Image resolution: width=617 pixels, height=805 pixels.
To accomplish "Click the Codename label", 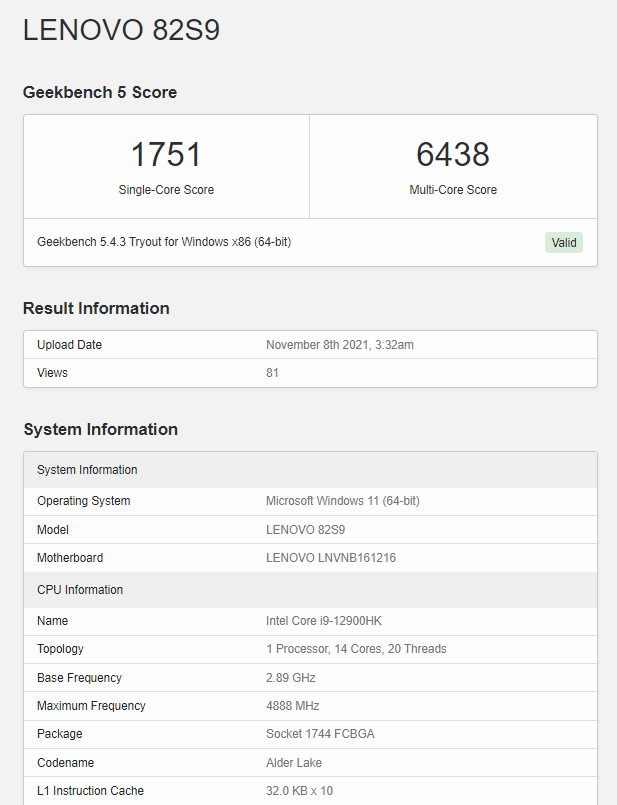I will [x=65, y=763].
